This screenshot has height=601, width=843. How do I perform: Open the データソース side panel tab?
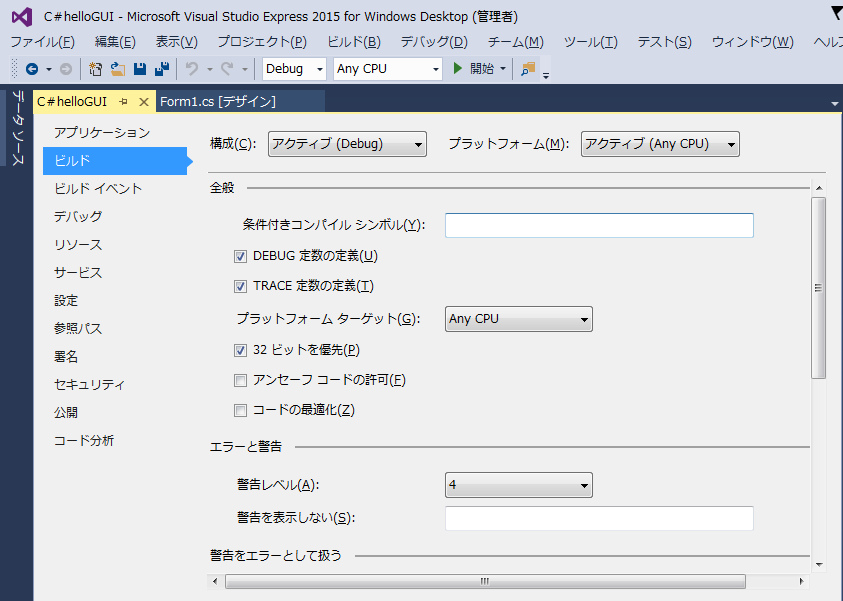(x=18, y=128)
